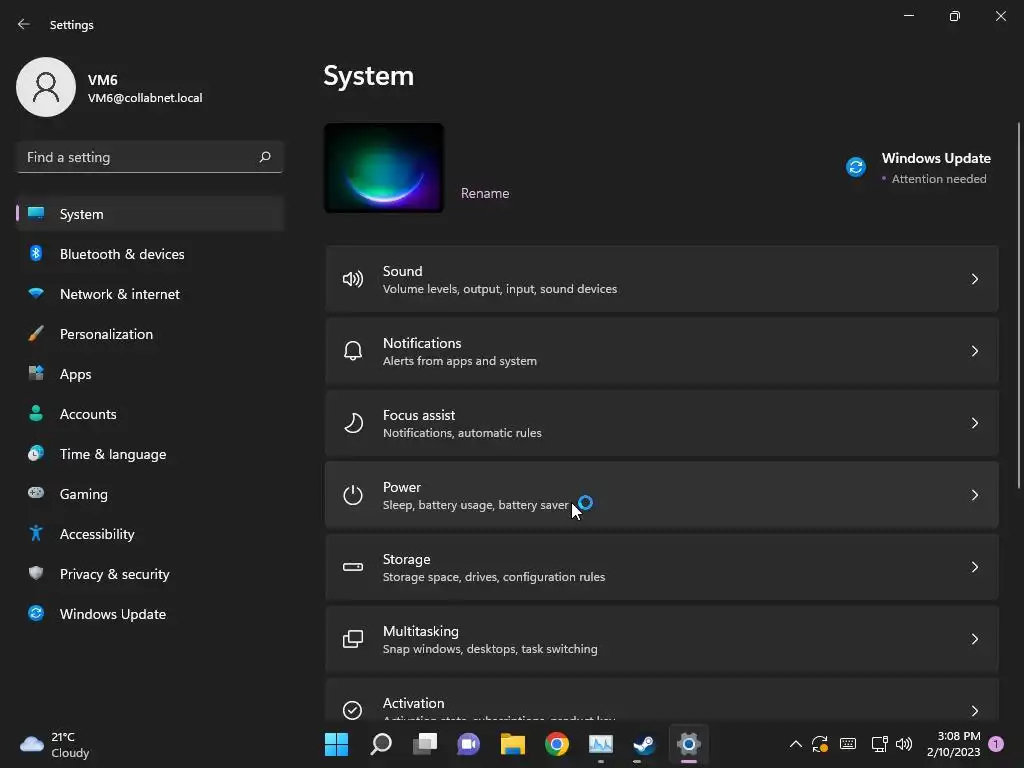1024x768 pixels.
Task: Open the Apps label in the sidebar
Action: tap(76, 374)
